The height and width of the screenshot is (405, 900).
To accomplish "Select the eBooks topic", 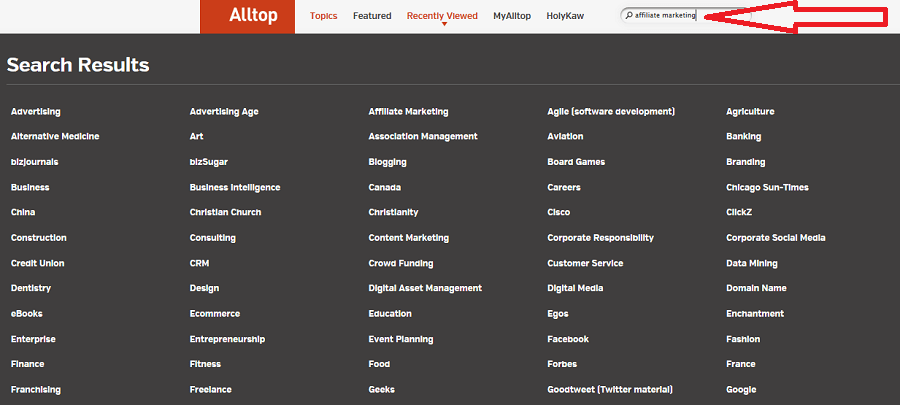I will [26, 314].
